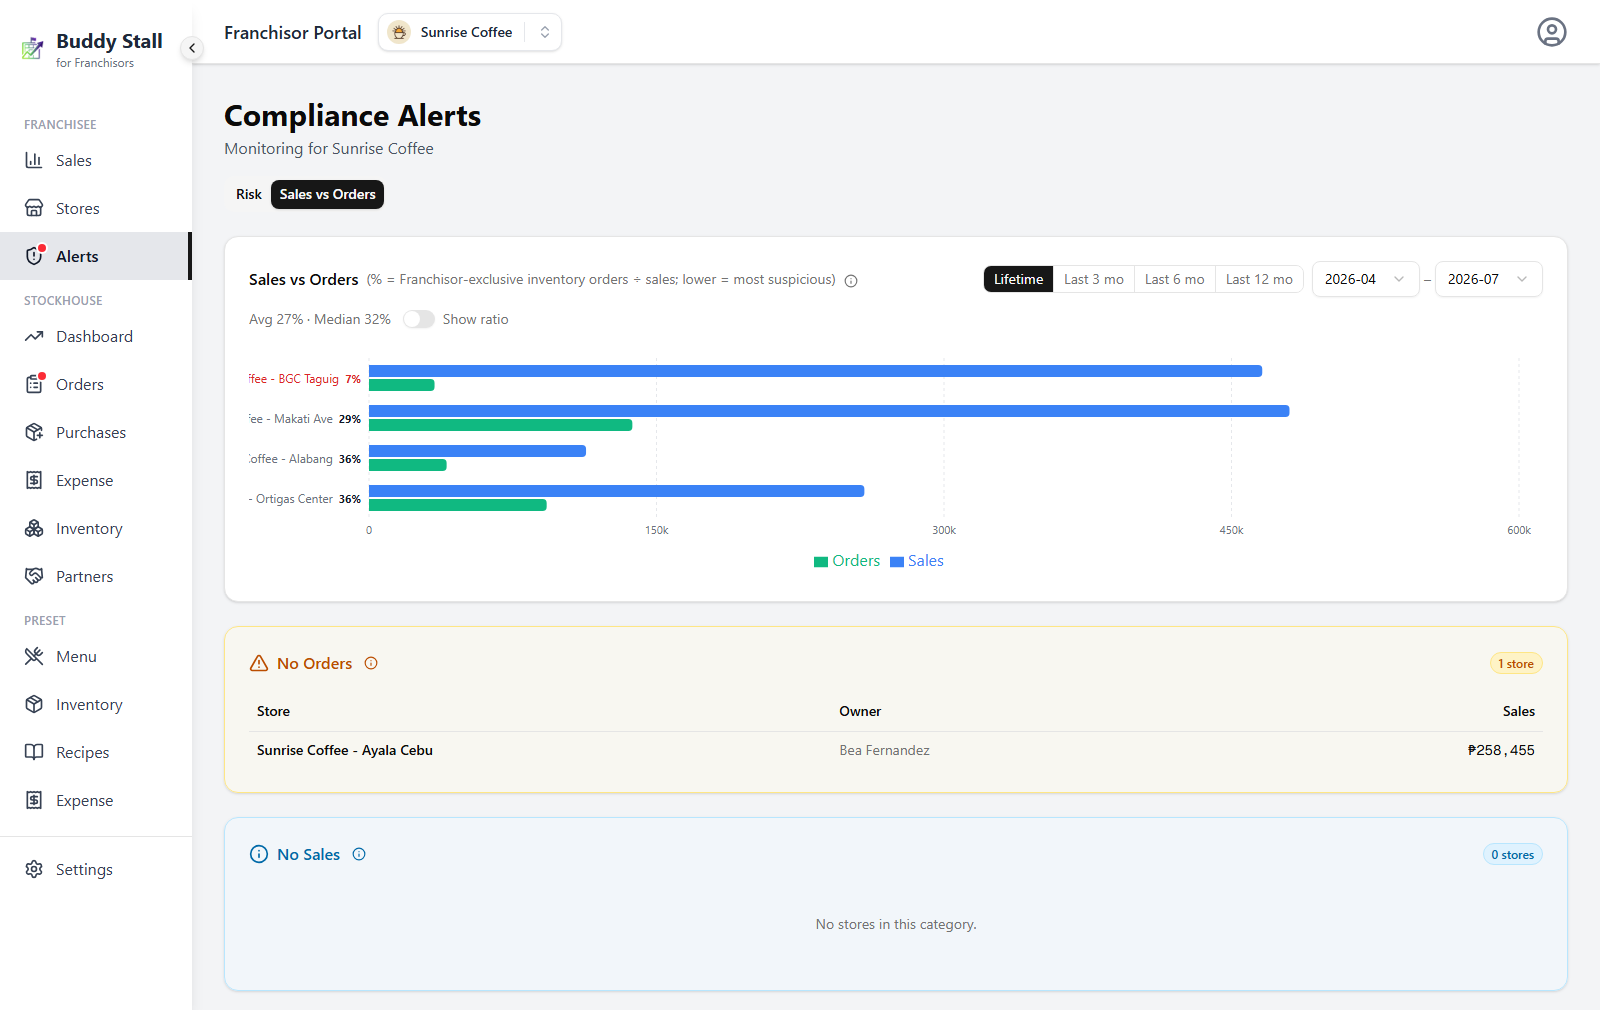Click the Stores storefront icon
Screen dimensions: 1600x1010
click(34, 208)
